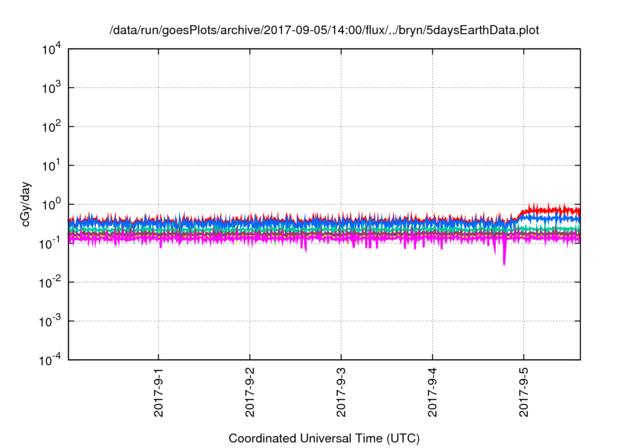Click the 2017-9-3 date tick label
640x448 pixels.
pyautogui.click(x=341, y=392)
